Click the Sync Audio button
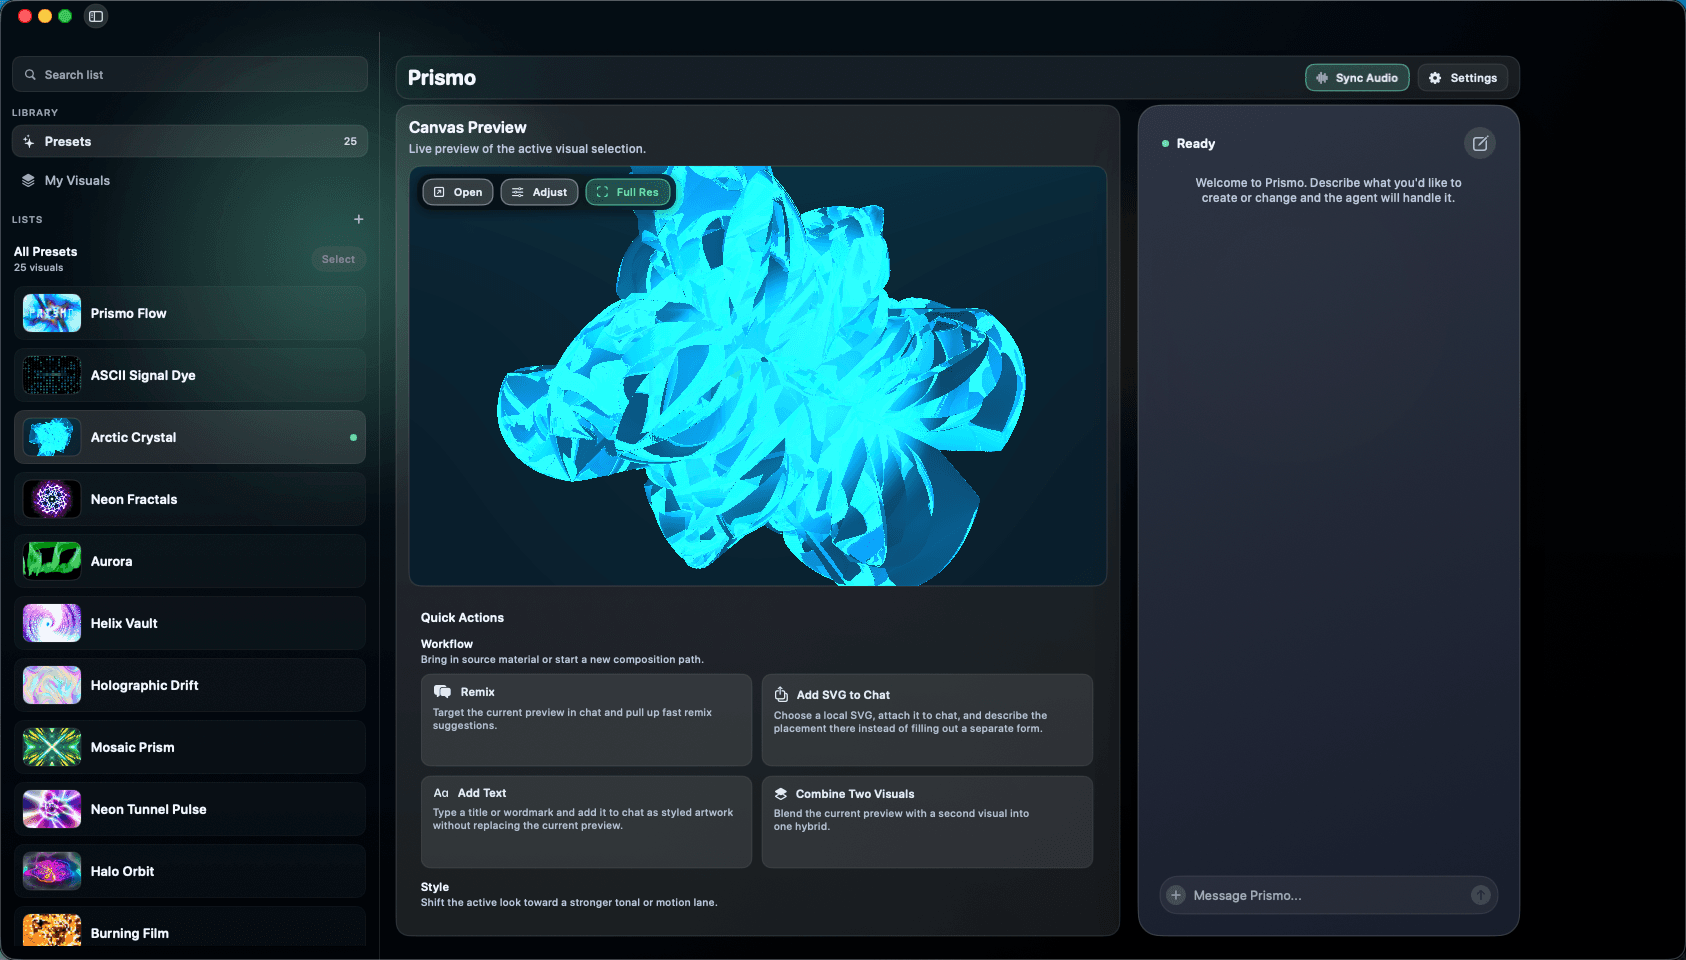Image resolution: width=1686 pixels, height=960 pixels. point(1357,77)
